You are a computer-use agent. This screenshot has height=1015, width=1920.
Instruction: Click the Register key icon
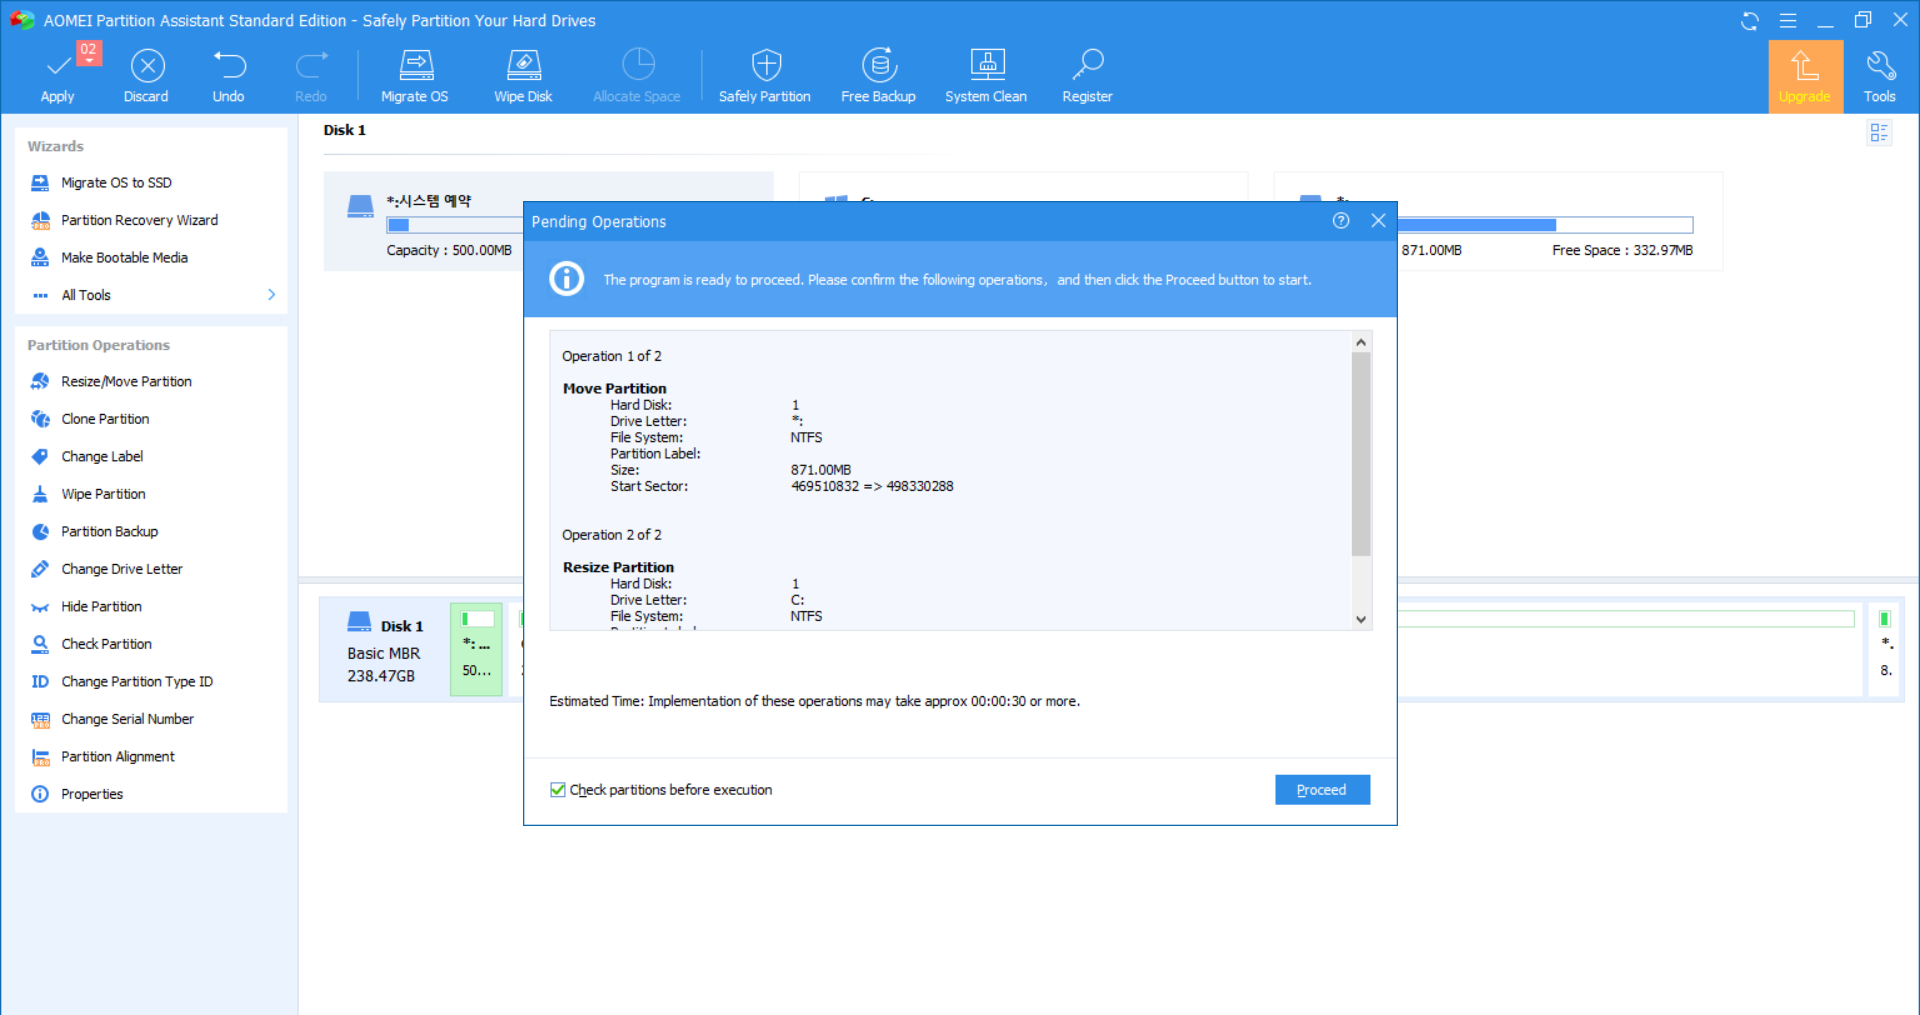click(1087, 66)
